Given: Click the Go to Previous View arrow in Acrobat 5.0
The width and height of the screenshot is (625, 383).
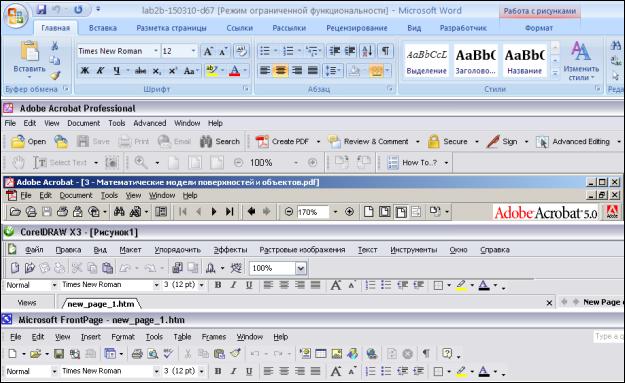Looking at the screenshot, I should [x=251, y=212].
